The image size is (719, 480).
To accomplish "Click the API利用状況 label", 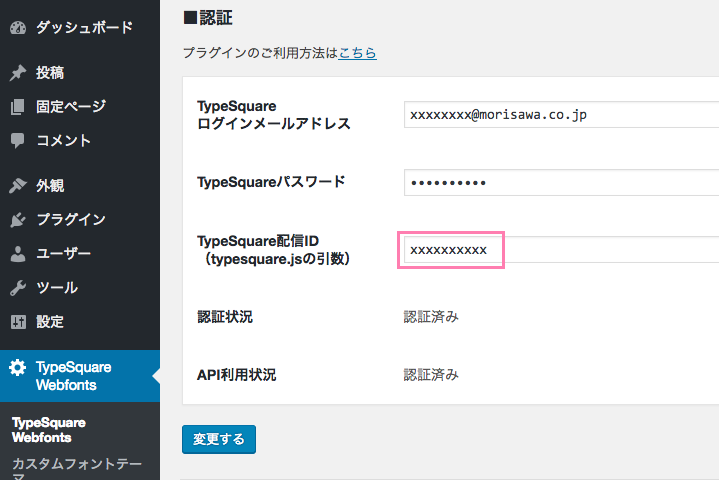I will pos(237,375).
